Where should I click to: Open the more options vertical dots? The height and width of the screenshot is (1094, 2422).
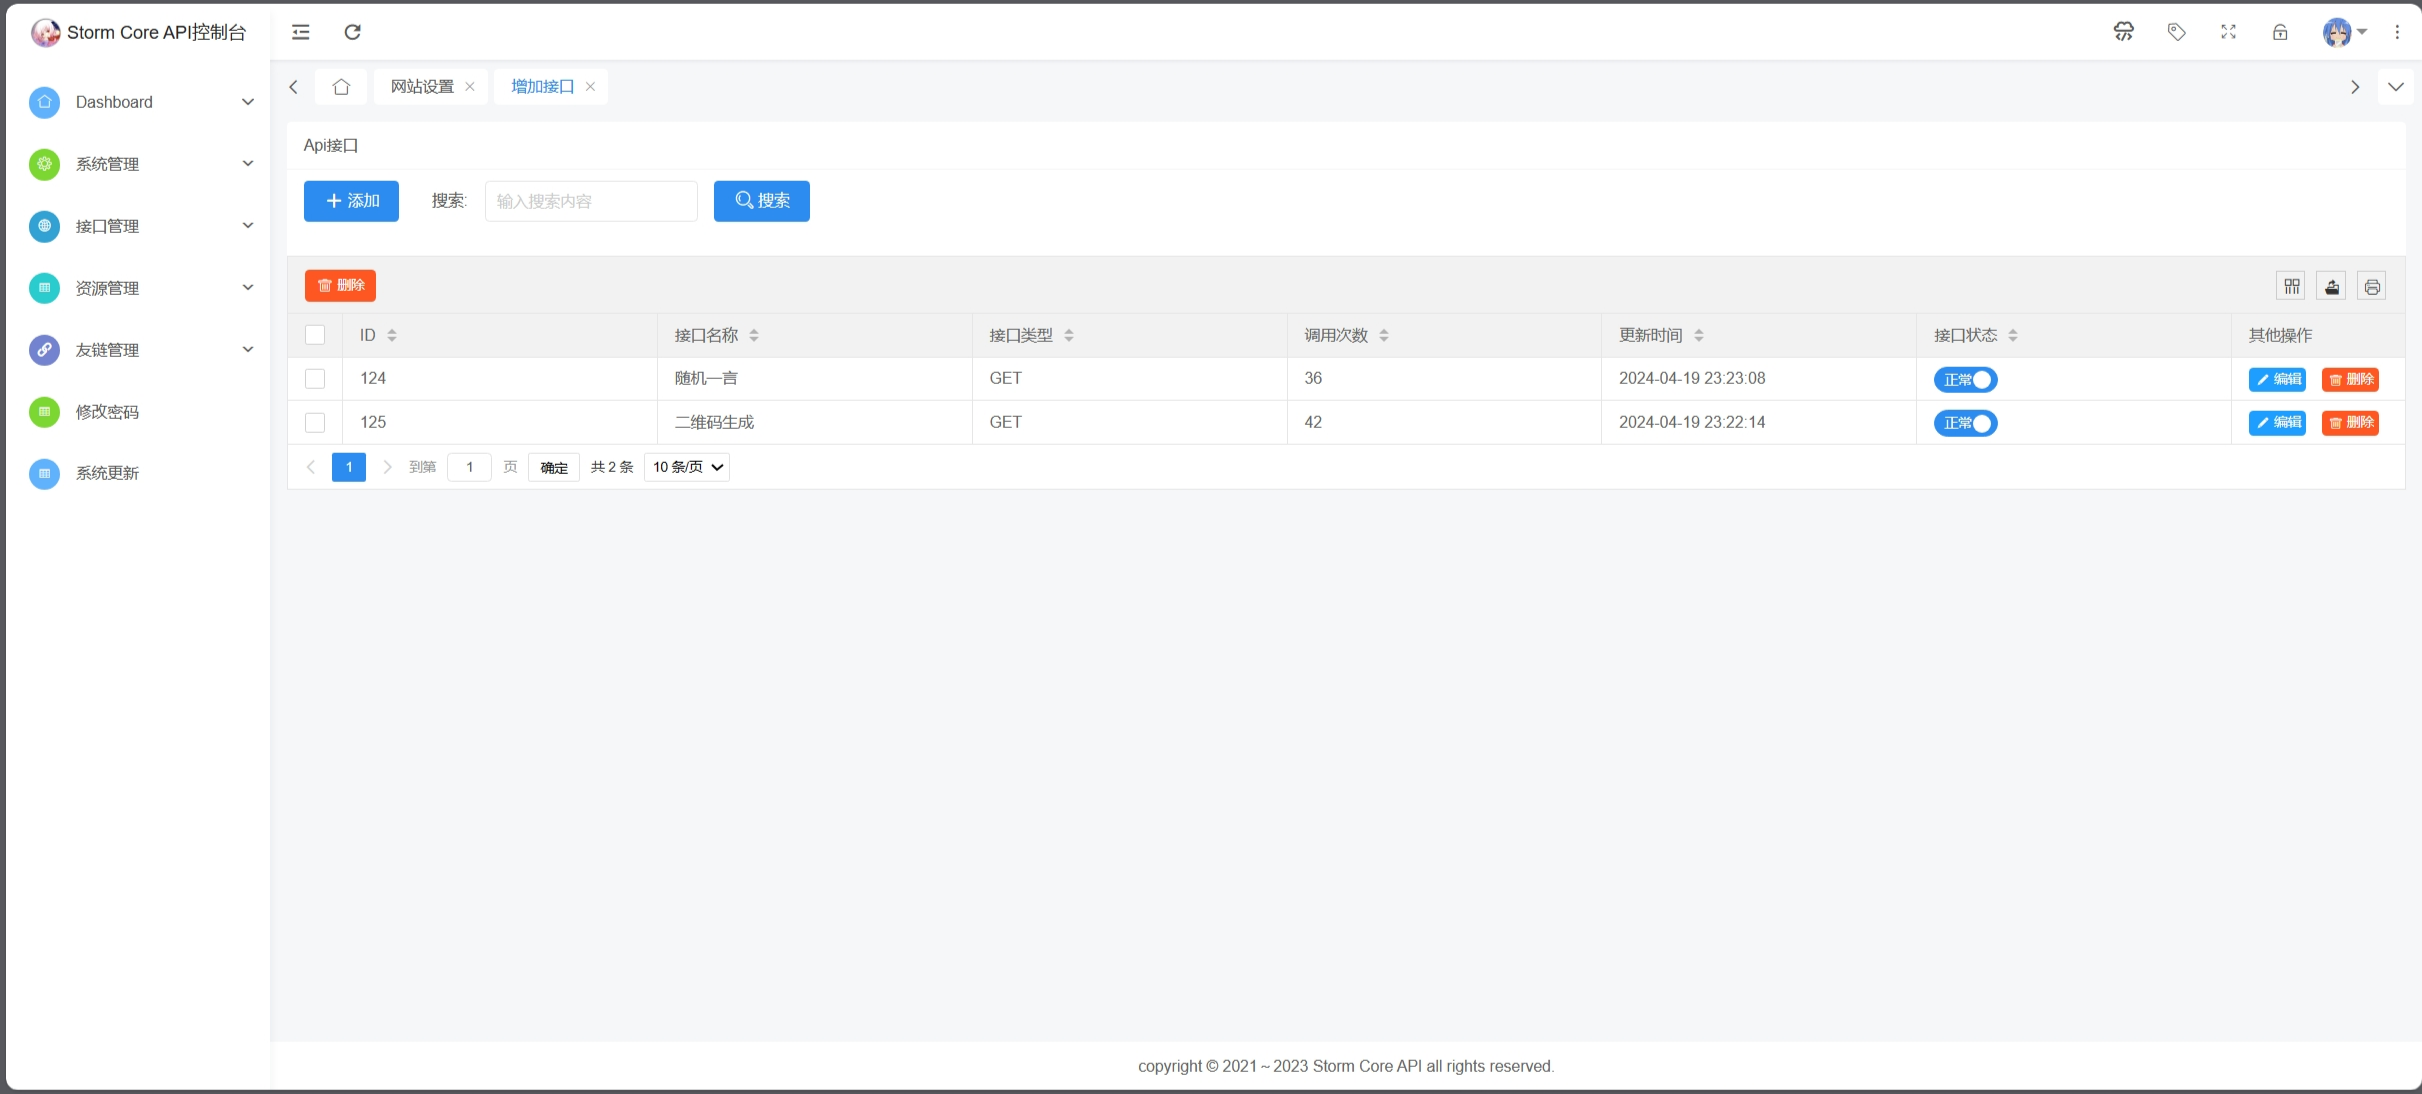coord(2397,32)
